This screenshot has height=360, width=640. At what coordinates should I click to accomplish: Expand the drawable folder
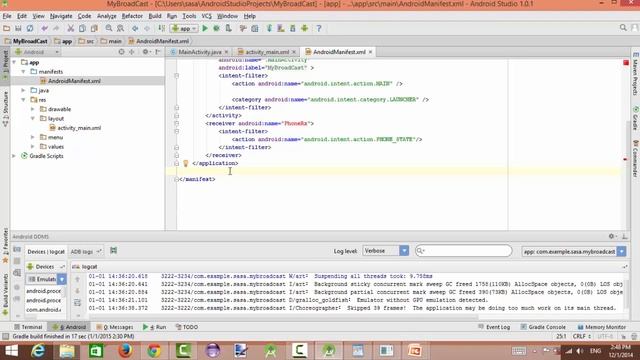coord(33,109)
